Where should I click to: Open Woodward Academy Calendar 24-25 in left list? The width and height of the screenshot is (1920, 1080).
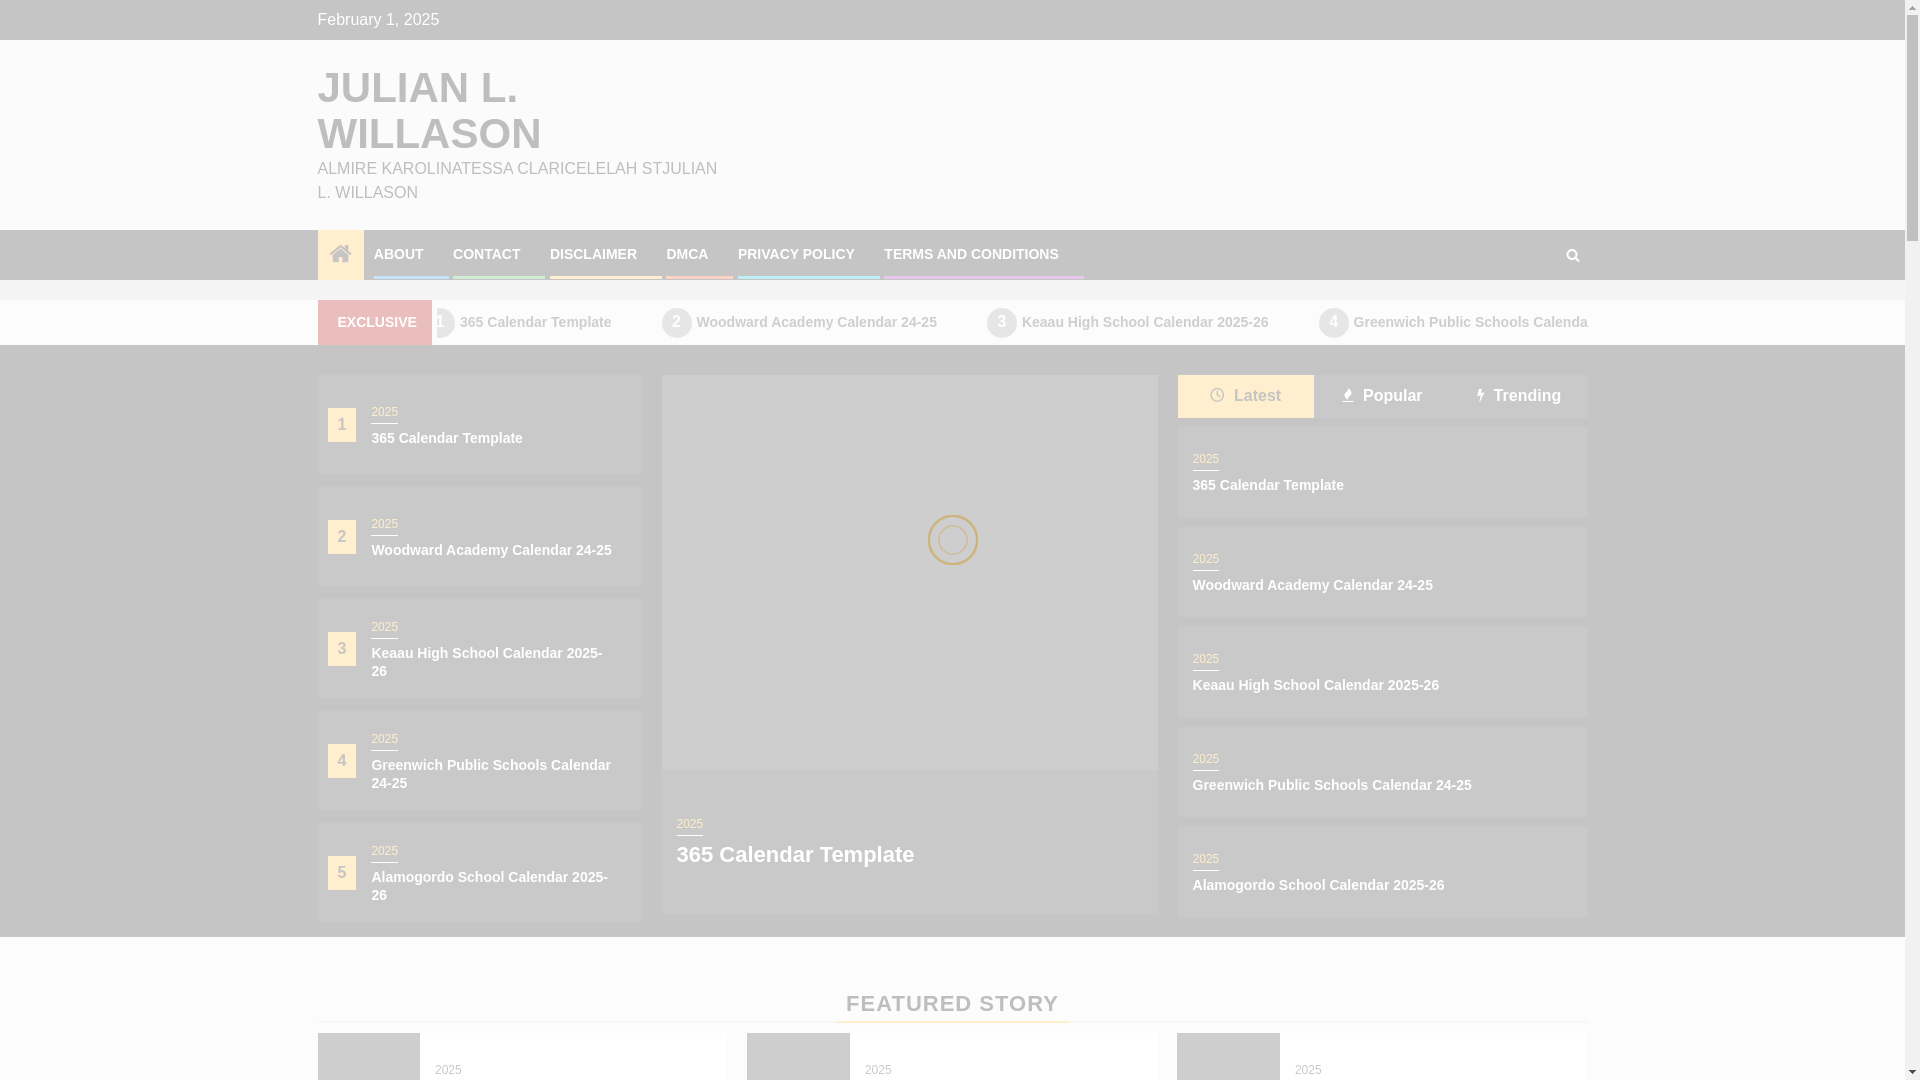point(491,550)
